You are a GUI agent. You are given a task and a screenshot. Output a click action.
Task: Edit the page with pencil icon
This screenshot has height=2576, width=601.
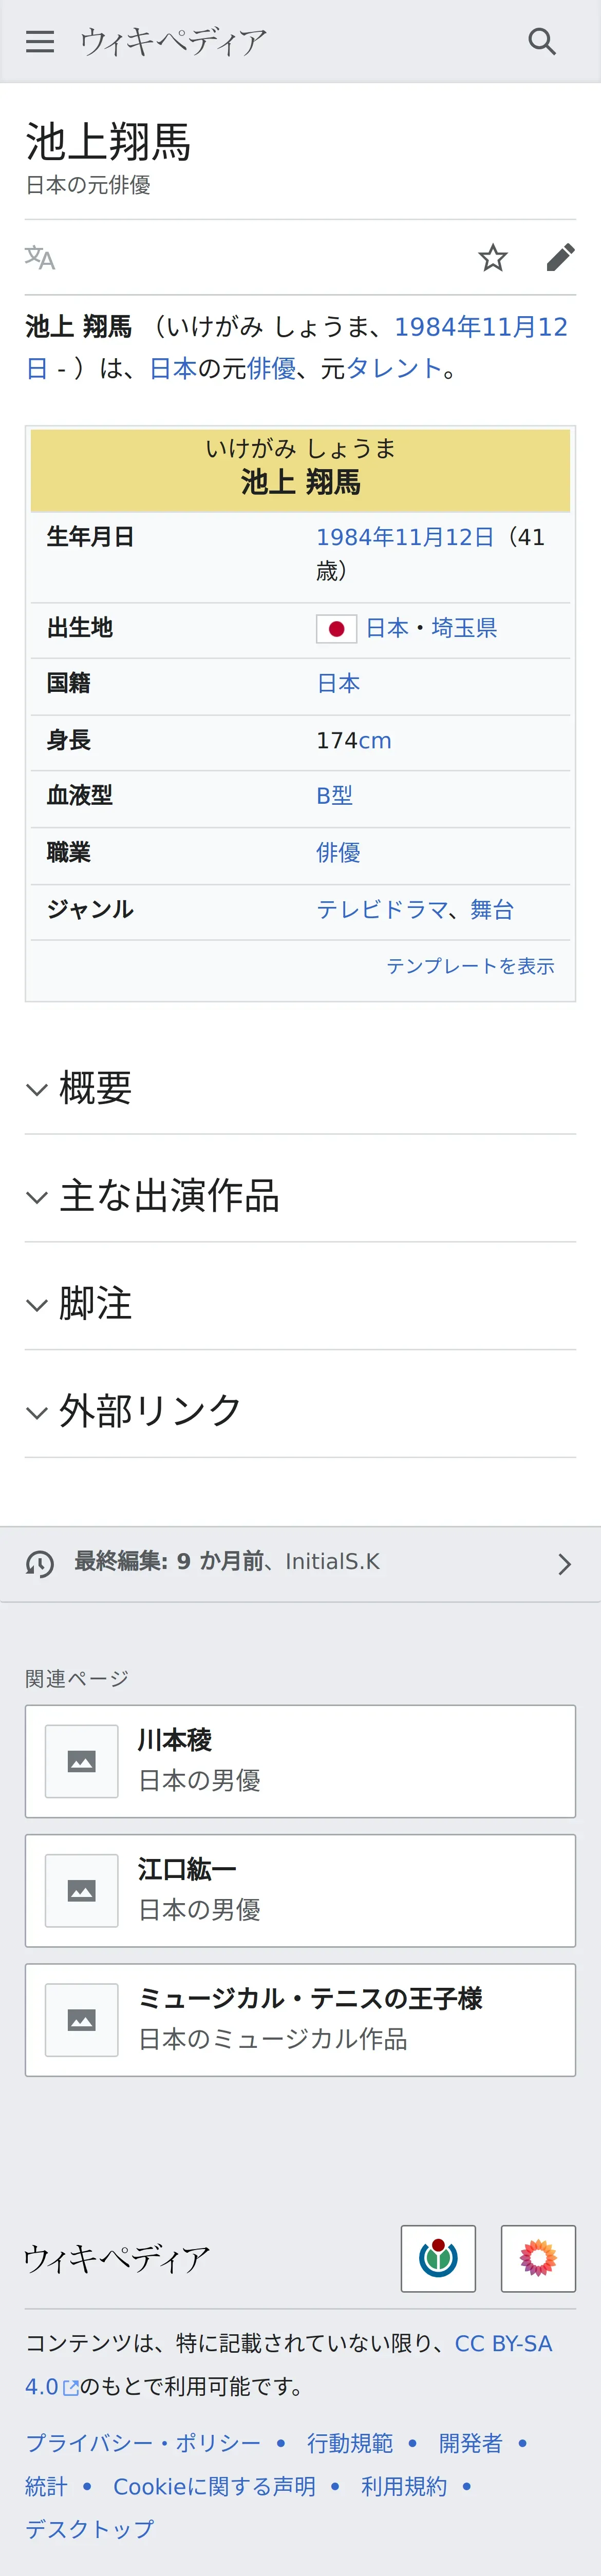coord(560,258)
